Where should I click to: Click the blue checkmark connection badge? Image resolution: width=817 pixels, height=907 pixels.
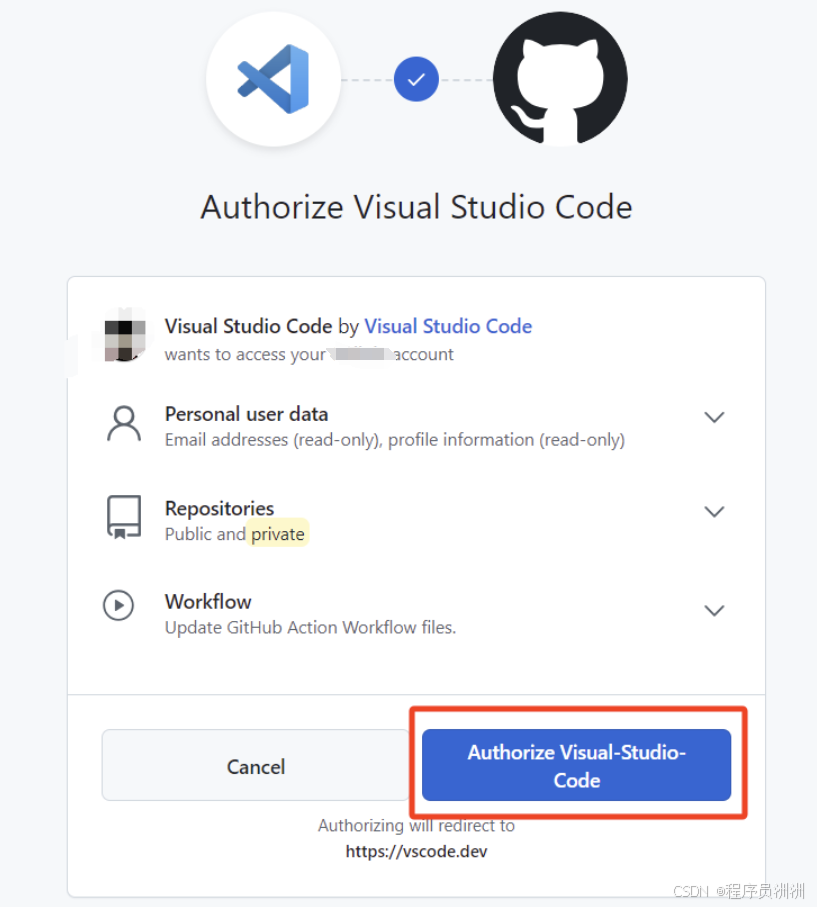pos(416,79)
